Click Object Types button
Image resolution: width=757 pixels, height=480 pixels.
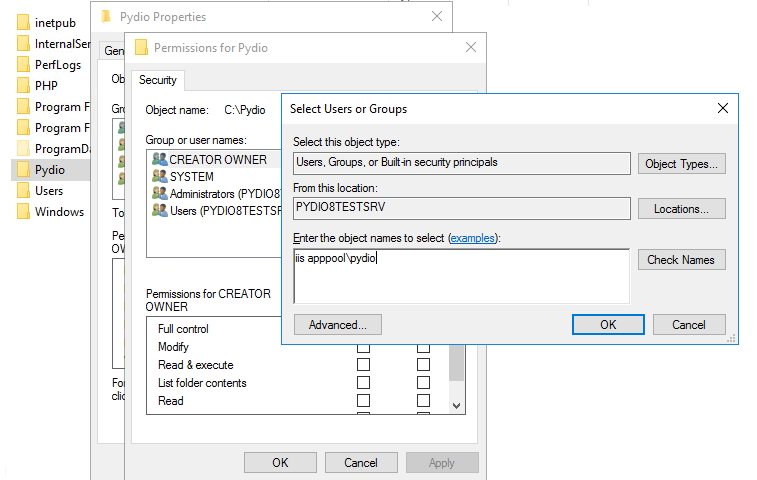[681, 164]
